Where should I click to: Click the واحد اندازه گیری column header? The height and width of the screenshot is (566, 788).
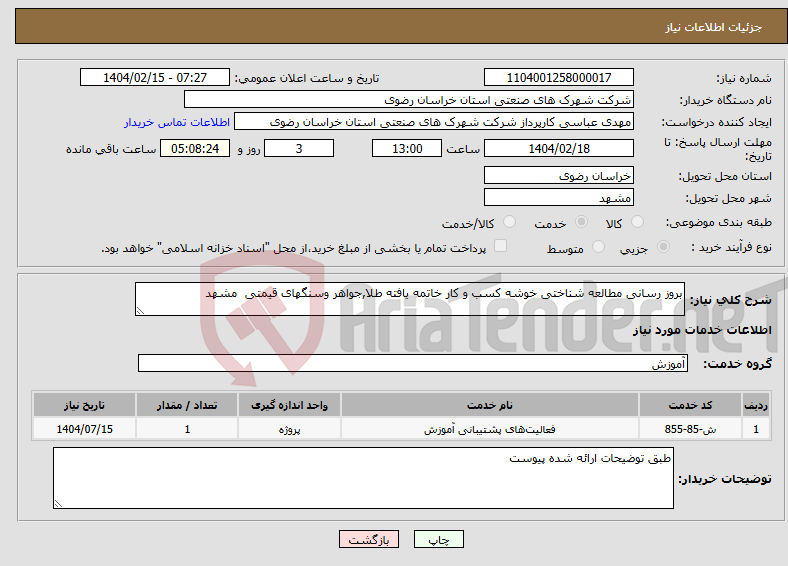(289, 405)
